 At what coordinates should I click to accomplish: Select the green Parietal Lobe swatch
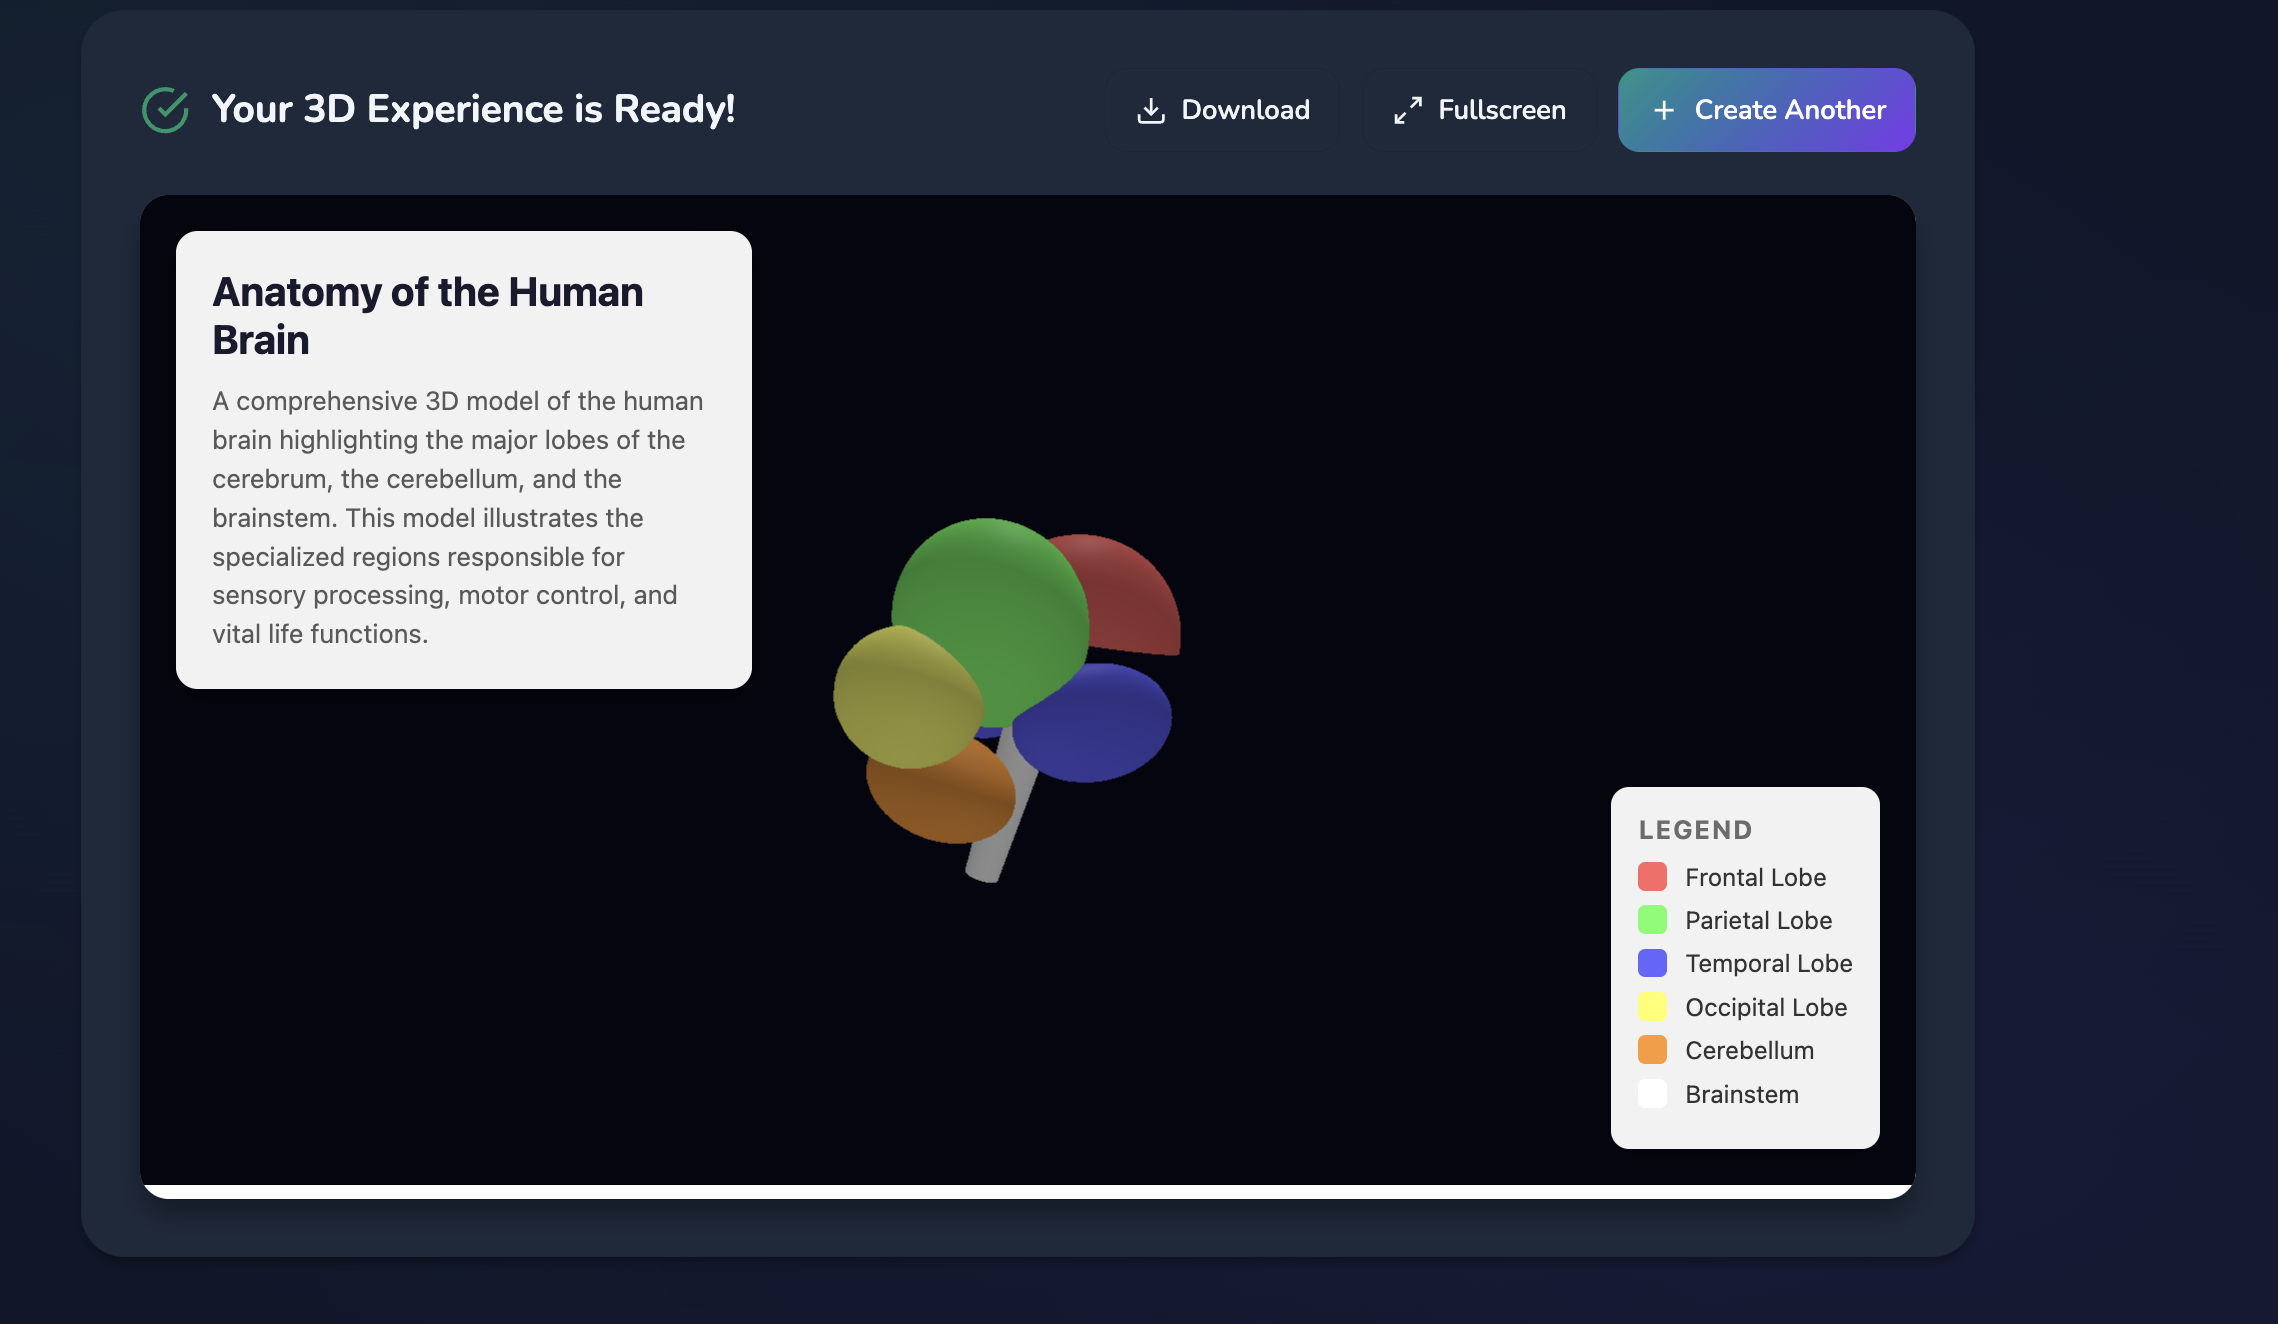tap(1652, 920)
